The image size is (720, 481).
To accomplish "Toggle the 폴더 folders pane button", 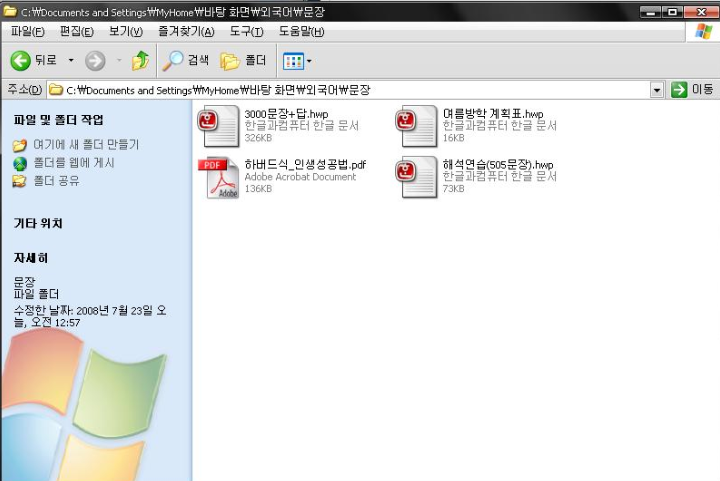I will tap(243, 61).
